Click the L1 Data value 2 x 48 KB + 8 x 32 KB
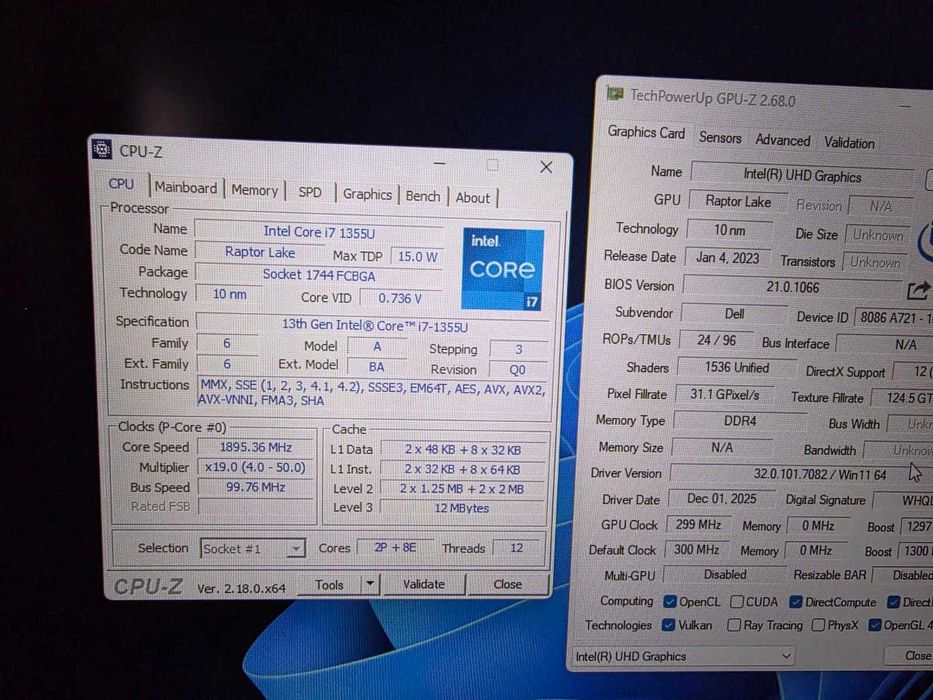Viewport: 933px width, 700px height. click(x=463, y=449)
